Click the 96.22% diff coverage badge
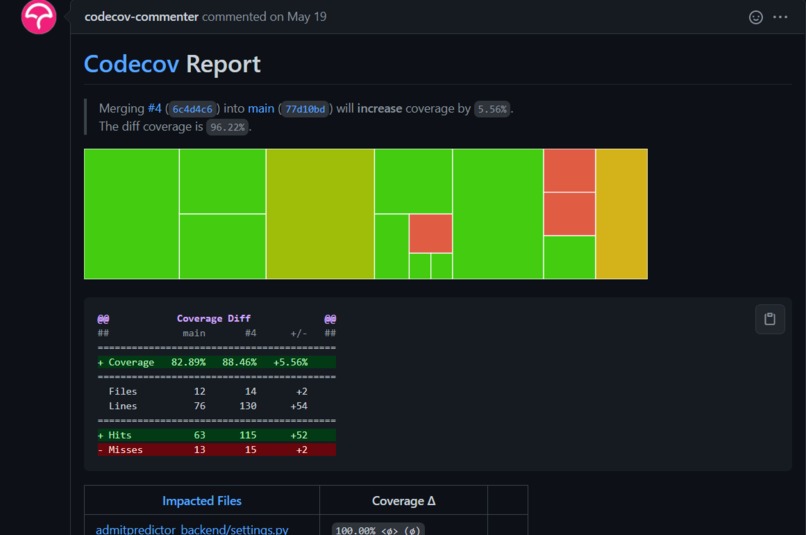 tap(227, 127)
